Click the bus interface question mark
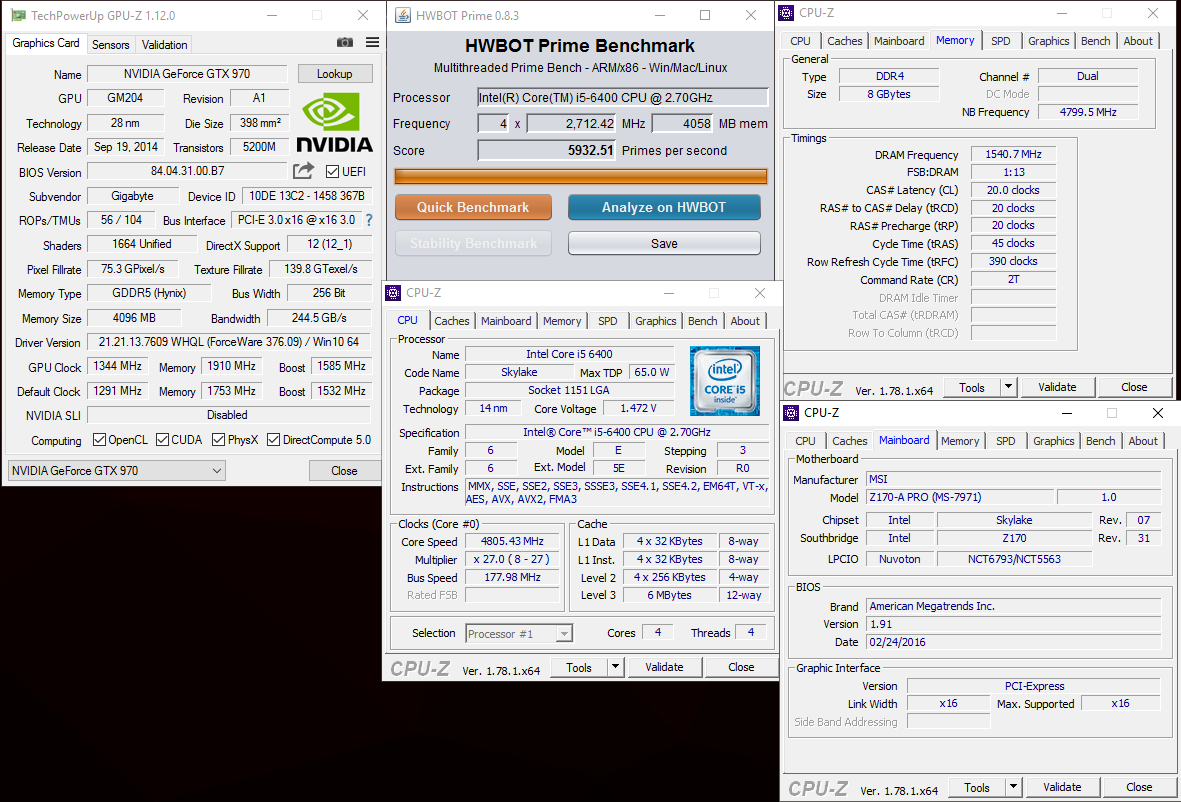Image resolution: width=1181 pixels, height=802 pixels. tap(369, 220)
